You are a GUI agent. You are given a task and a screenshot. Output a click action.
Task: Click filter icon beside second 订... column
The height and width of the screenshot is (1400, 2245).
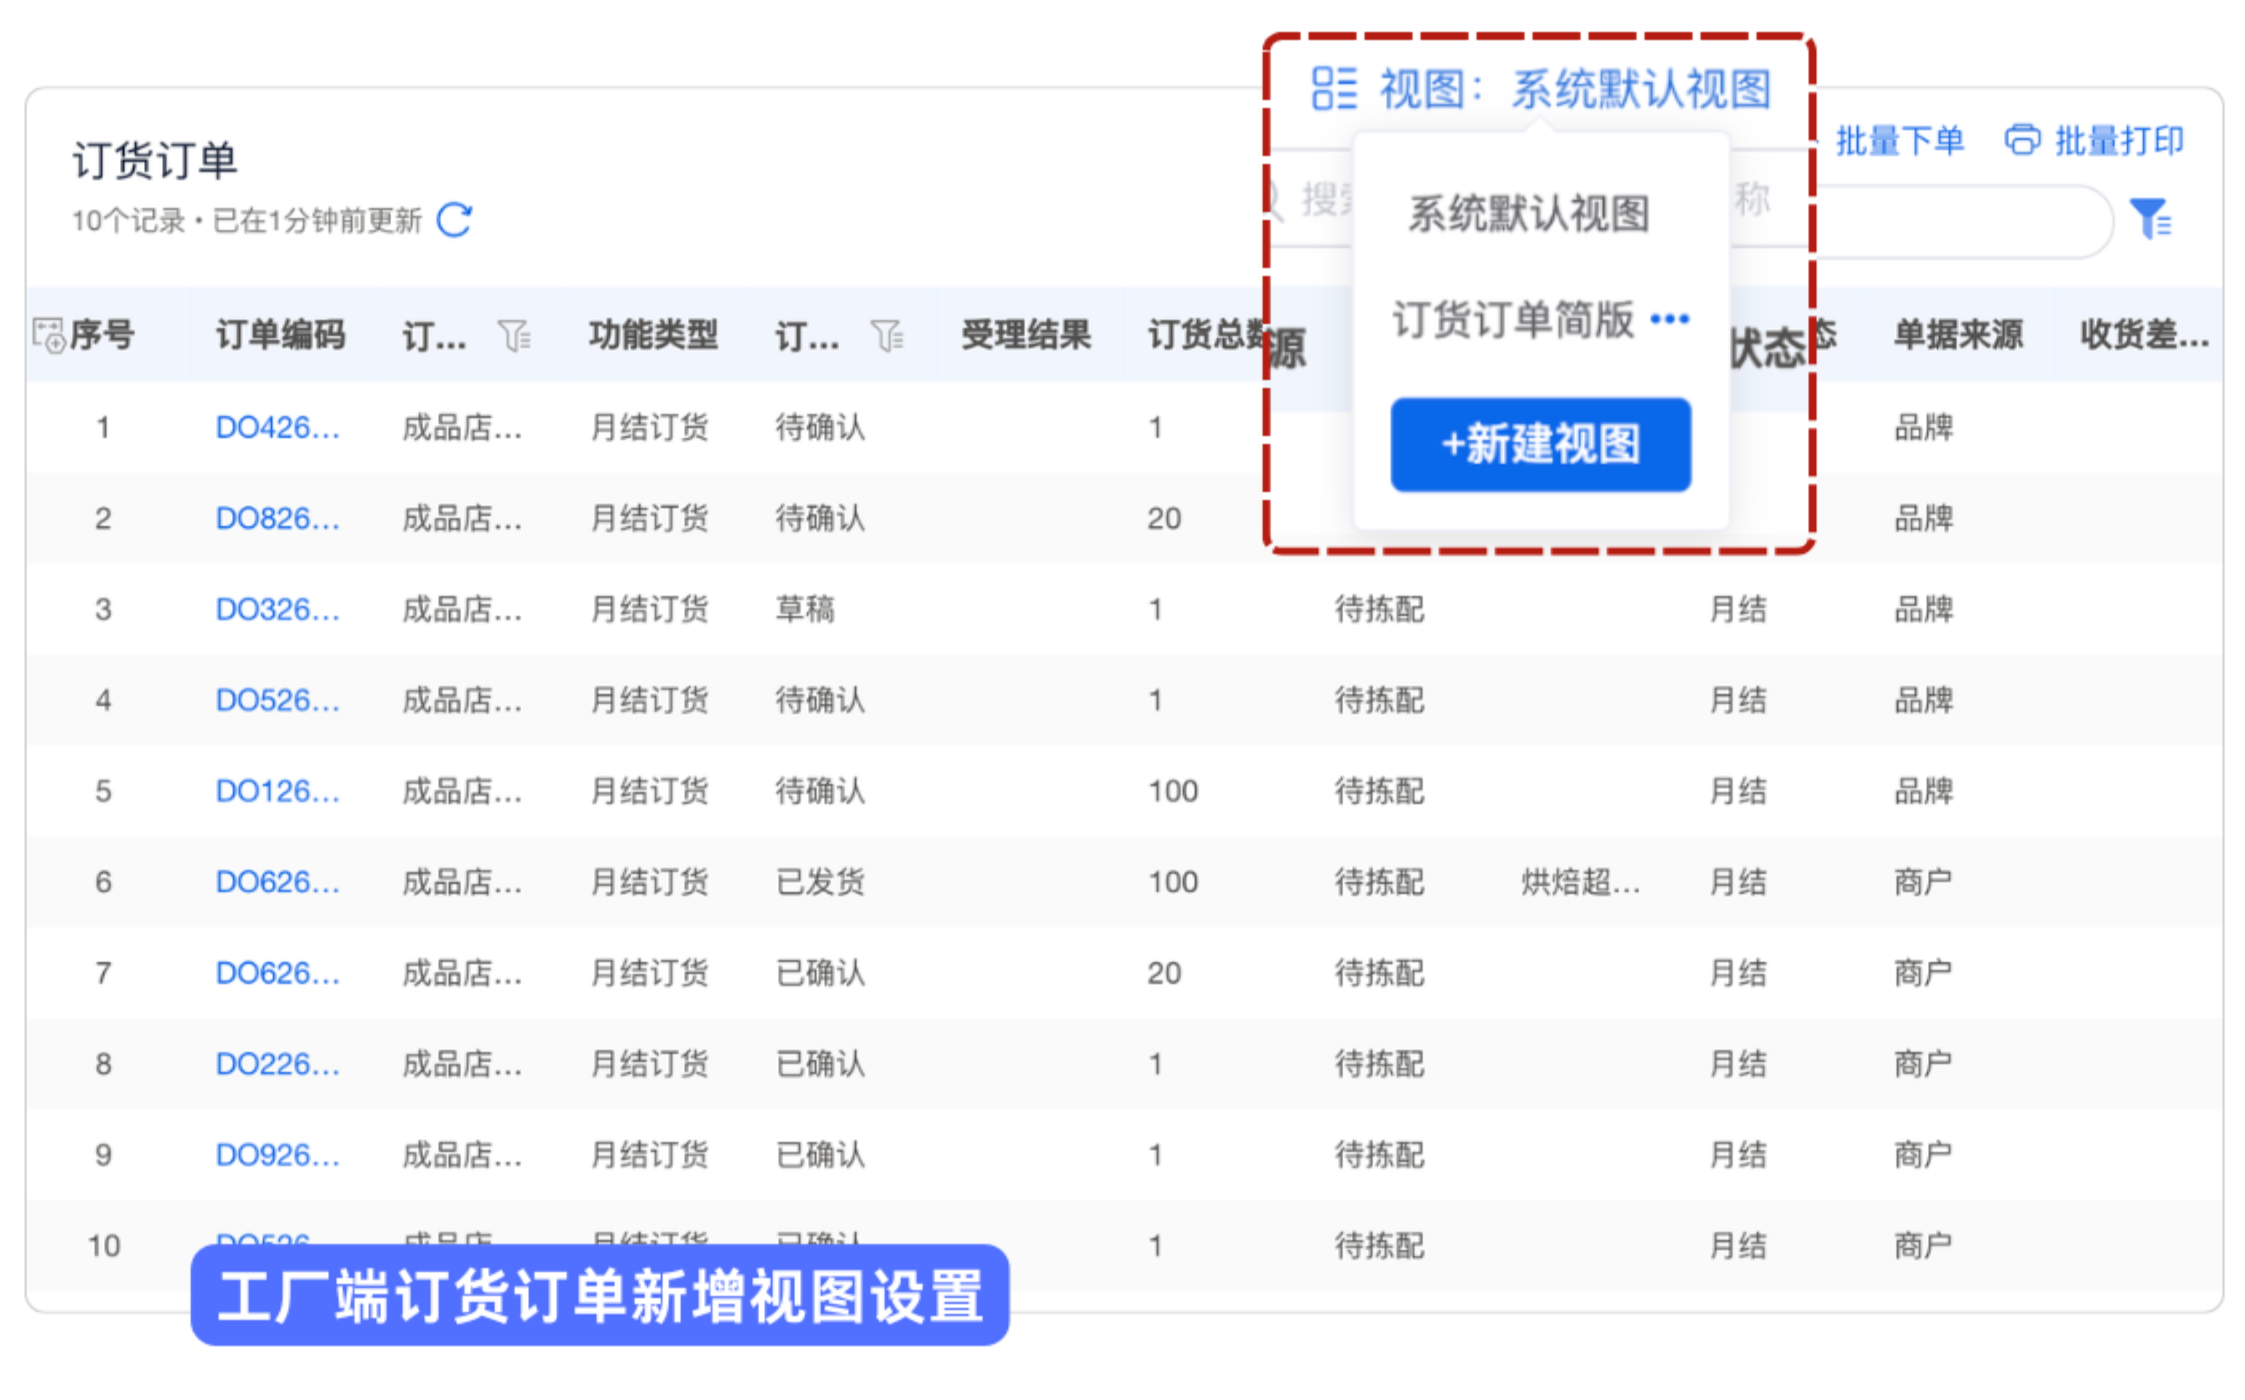(887, 336)
